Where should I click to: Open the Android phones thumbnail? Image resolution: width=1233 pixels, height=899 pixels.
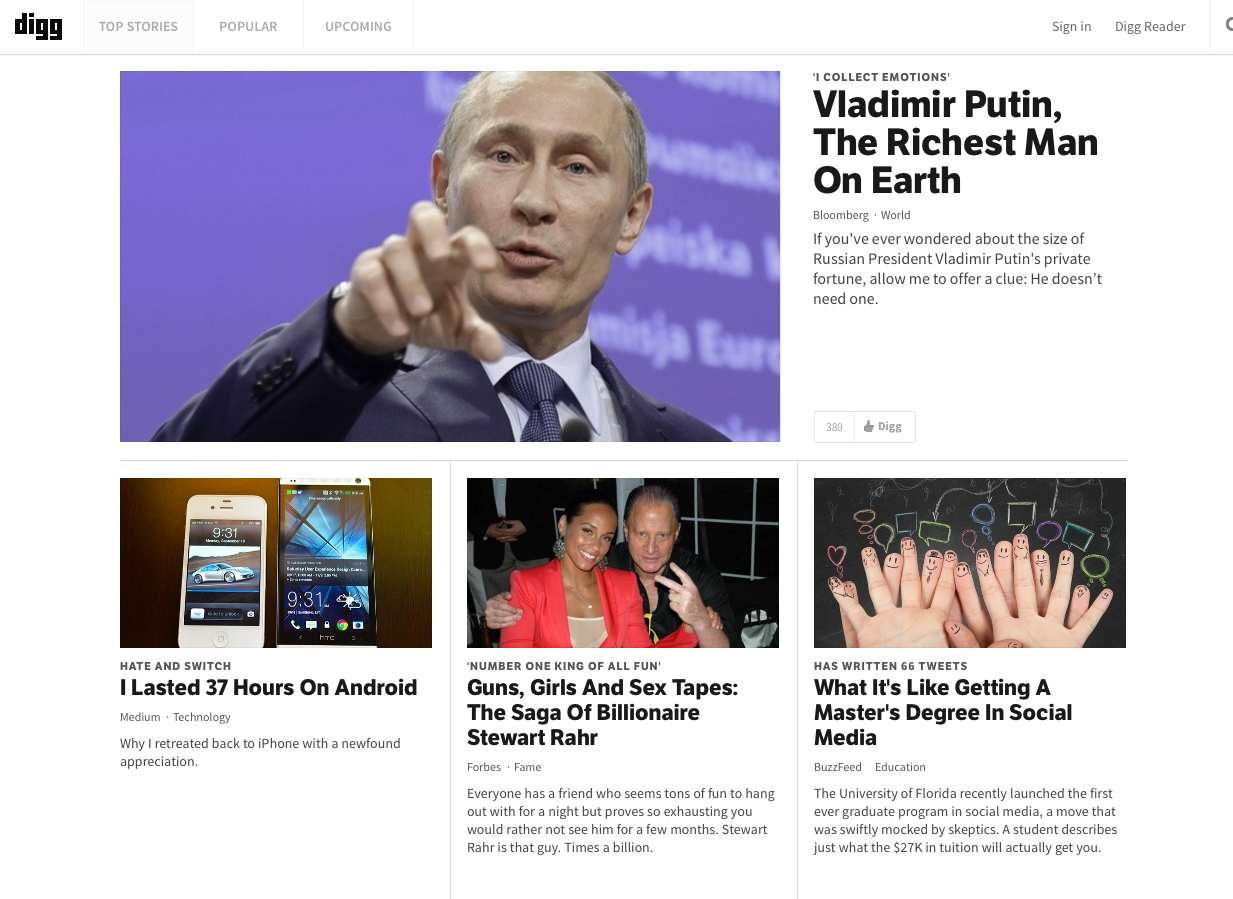(x=276, y=563)
